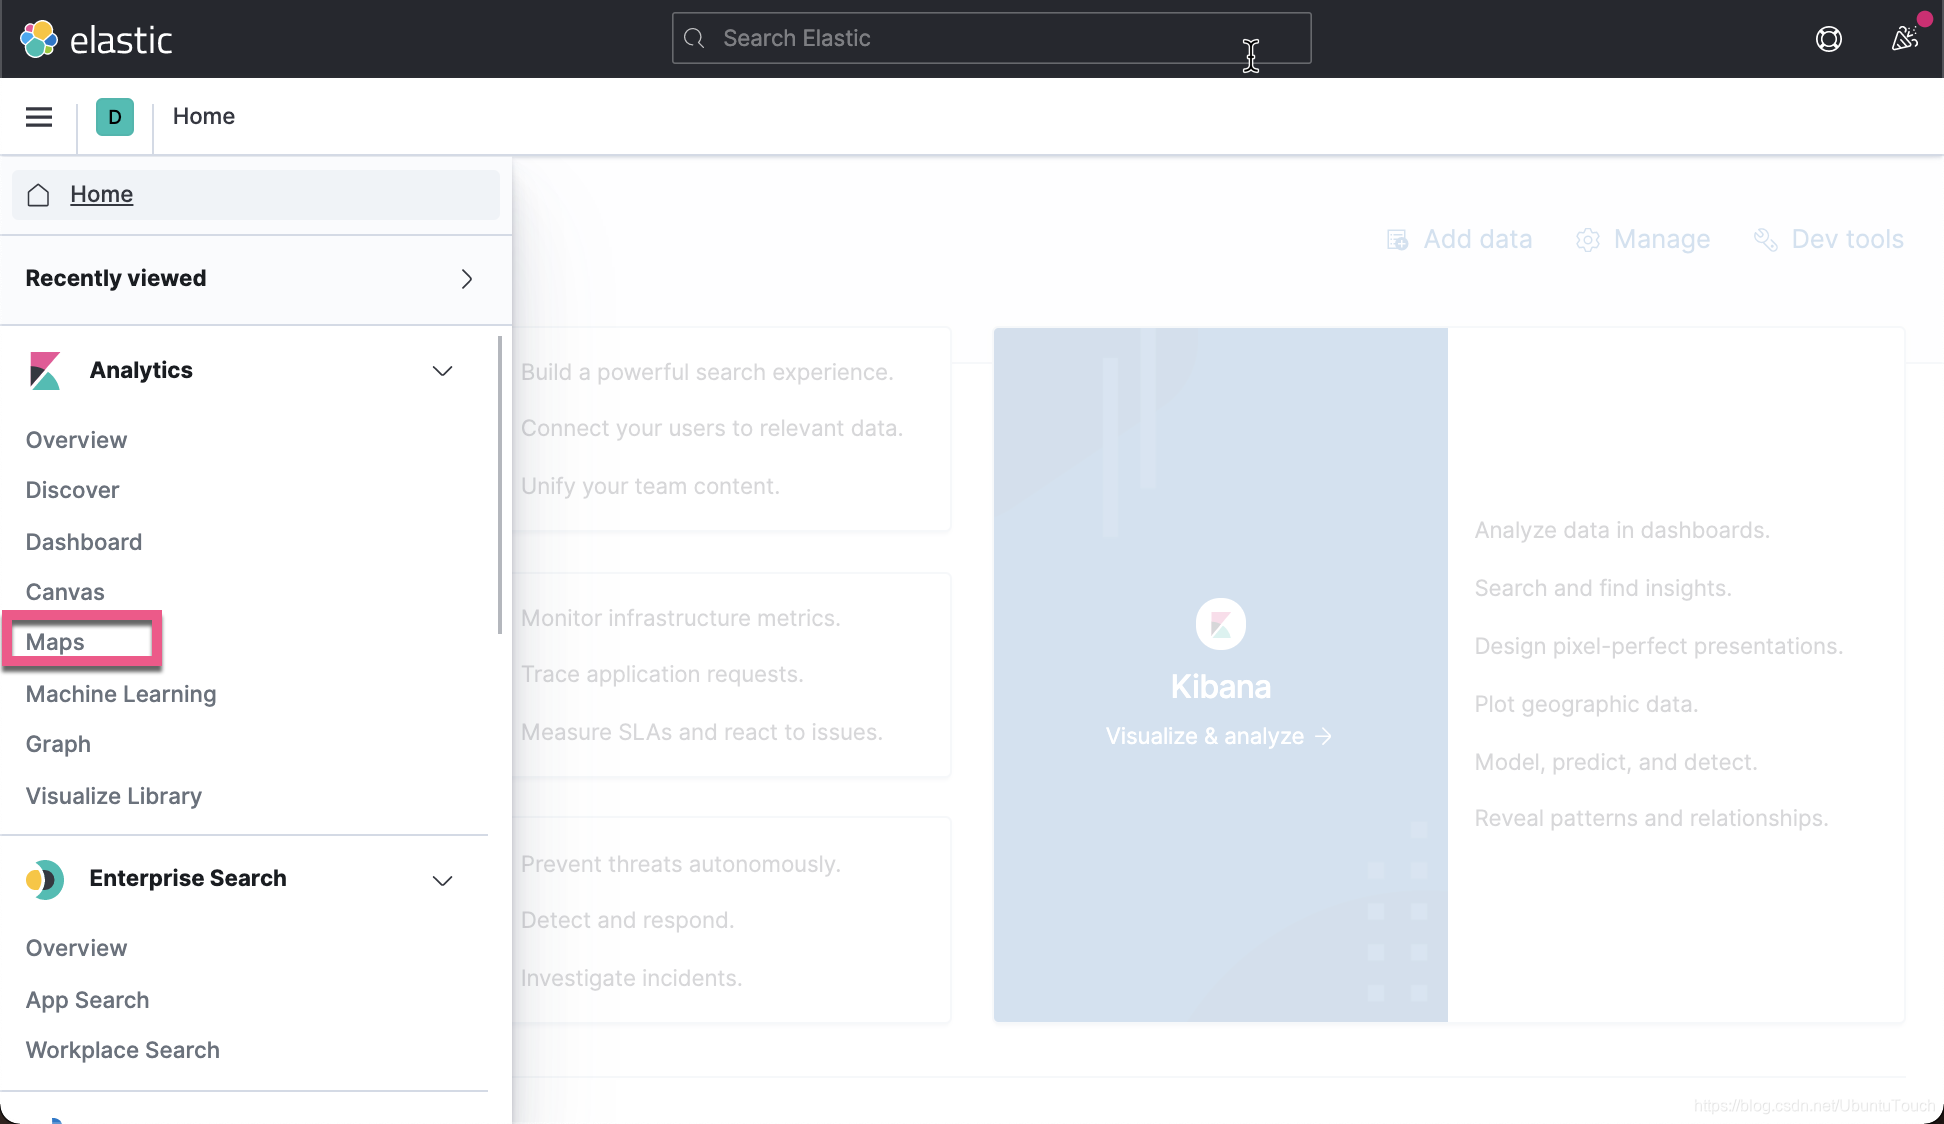1944x1124 pixels.
Task: Expand the Recently viewed section
Action: pos(466,279)
